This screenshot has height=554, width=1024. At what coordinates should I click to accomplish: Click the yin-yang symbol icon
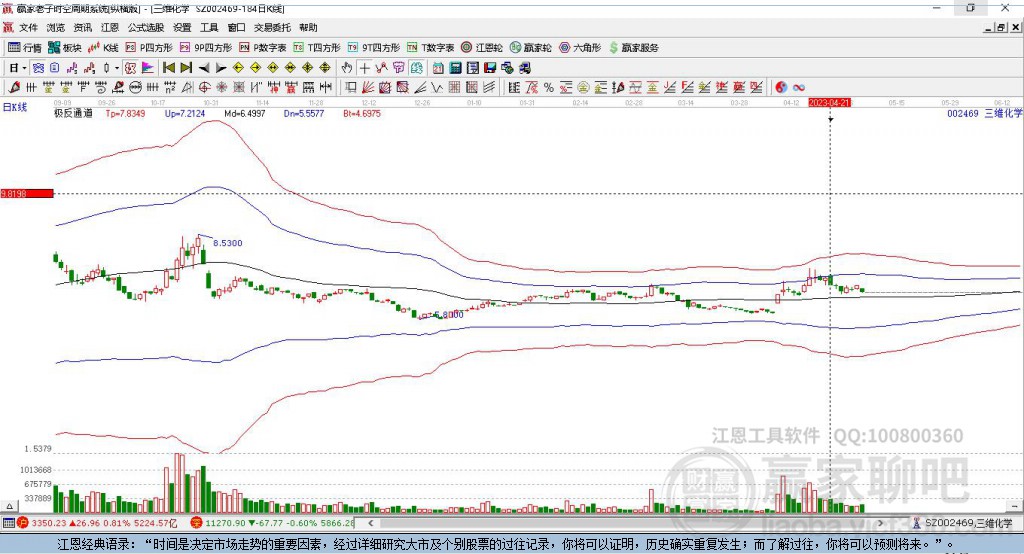(x=781, y=87)
